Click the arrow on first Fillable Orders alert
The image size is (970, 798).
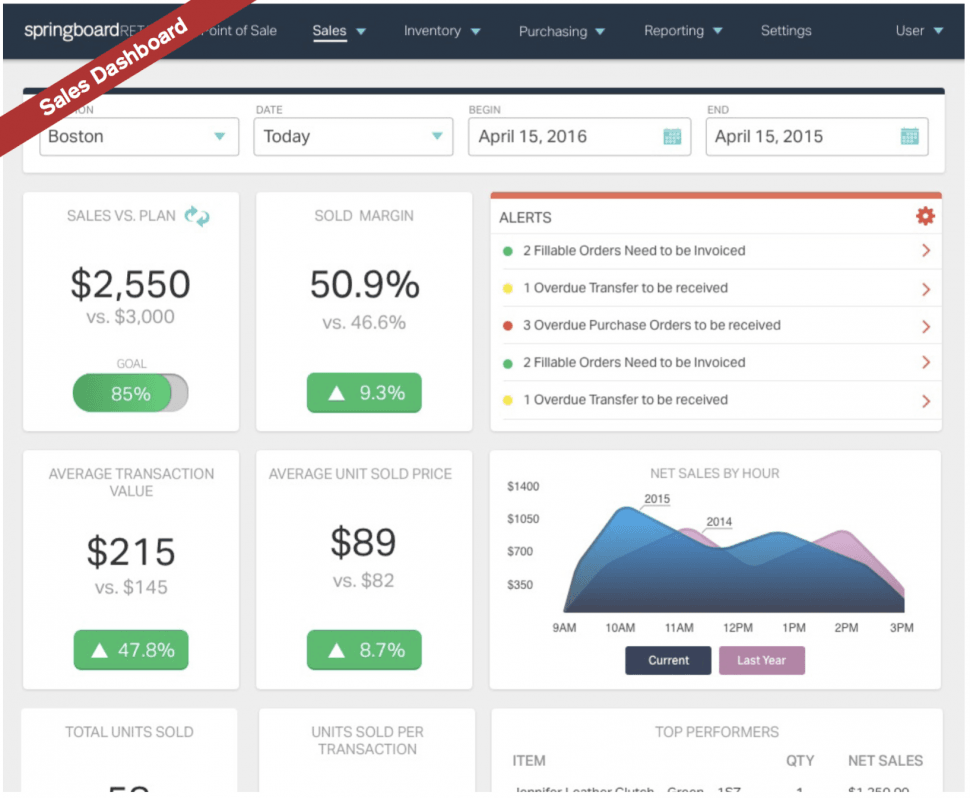(x=925, y=251)
